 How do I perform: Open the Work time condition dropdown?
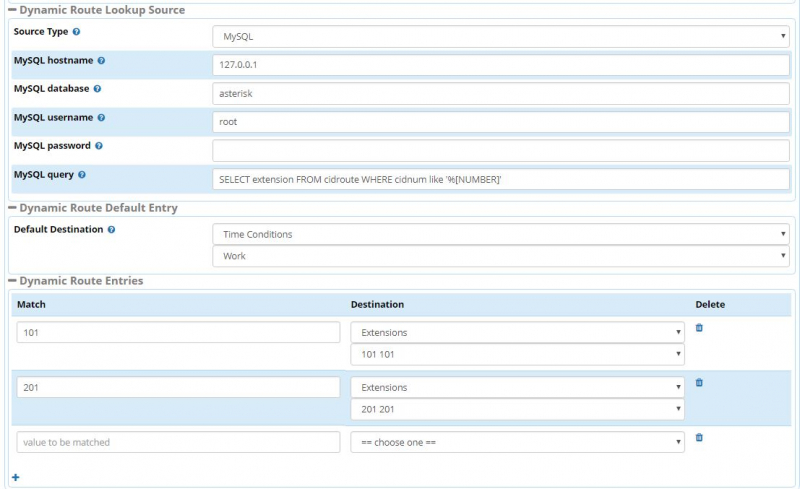pos(500,256)
